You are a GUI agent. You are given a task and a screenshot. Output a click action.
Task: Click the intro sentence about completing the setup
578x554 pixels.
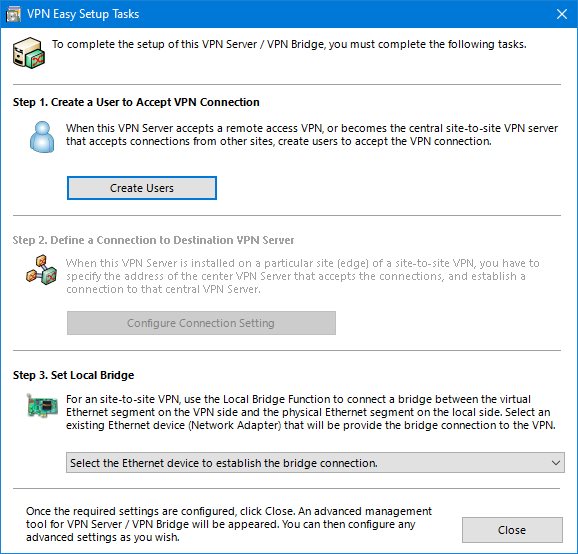tap(289, 44)
